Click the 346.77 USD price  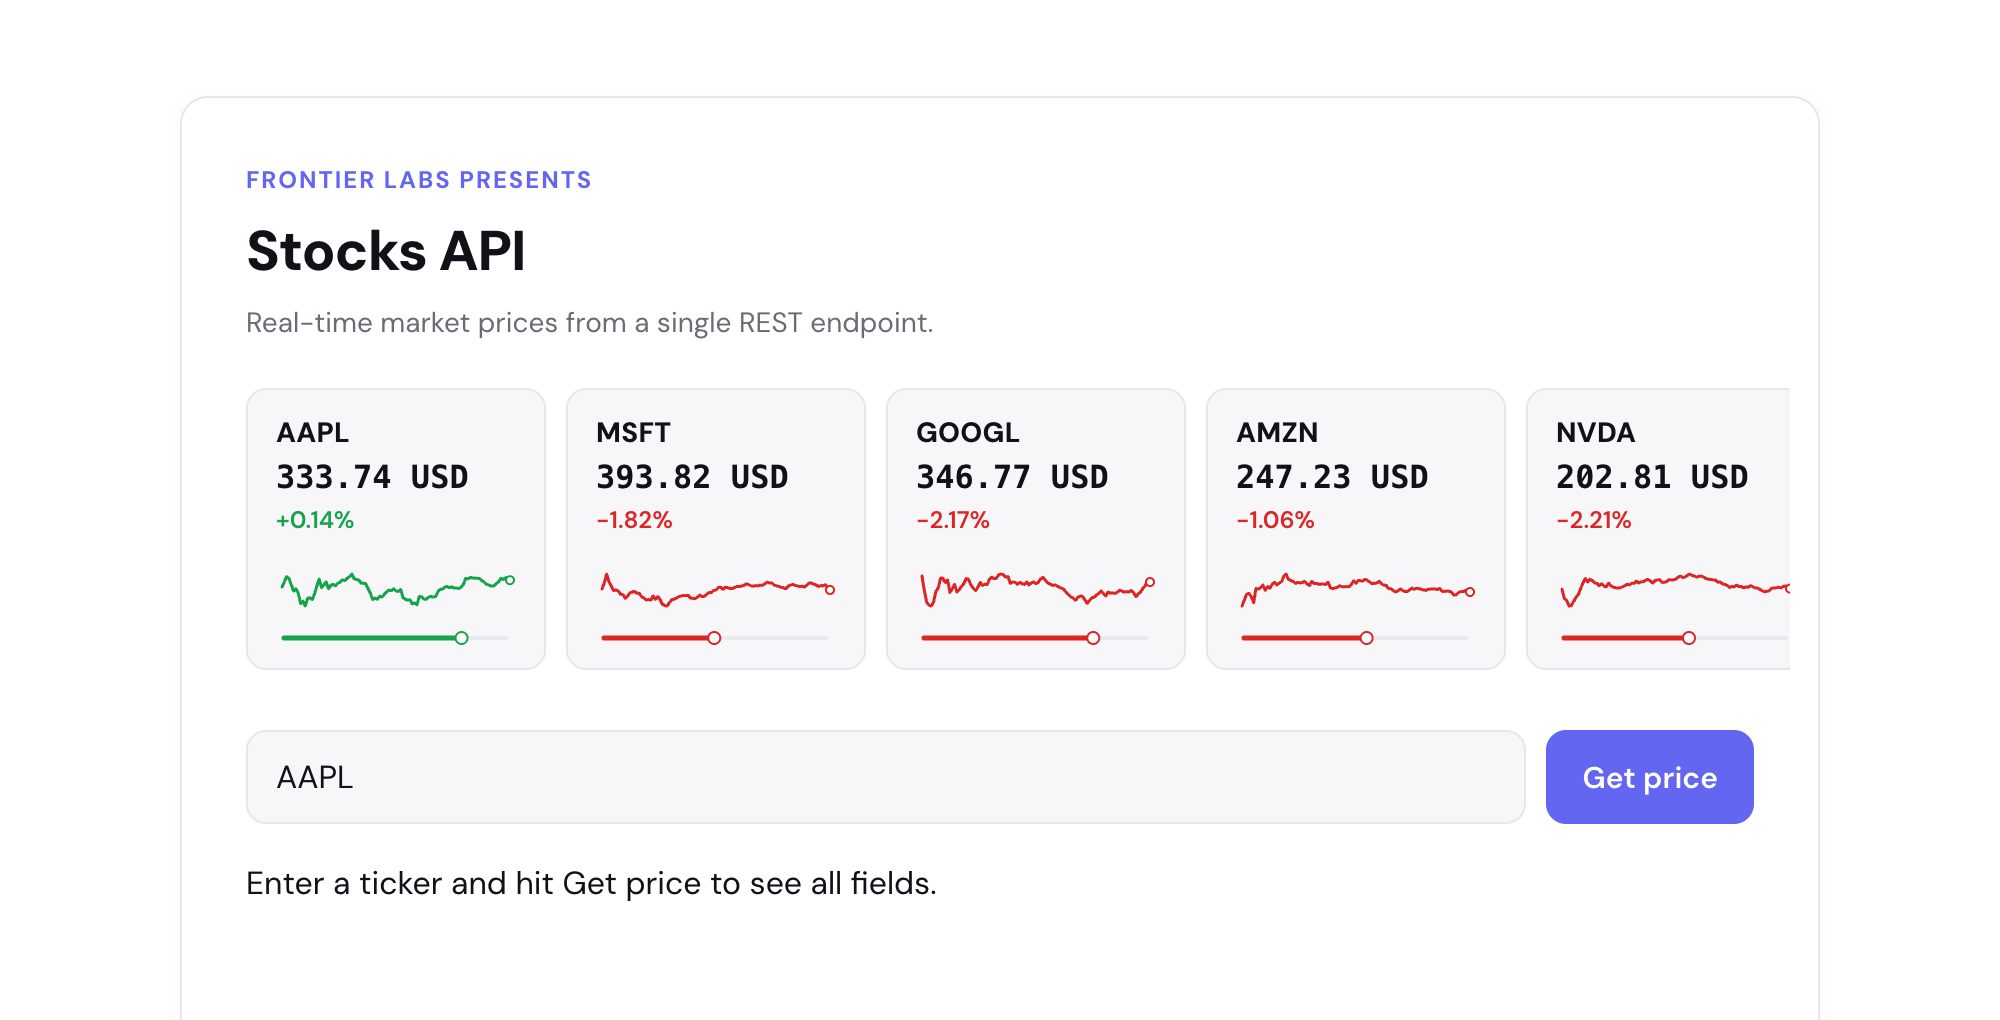(x=1012, y=477)
